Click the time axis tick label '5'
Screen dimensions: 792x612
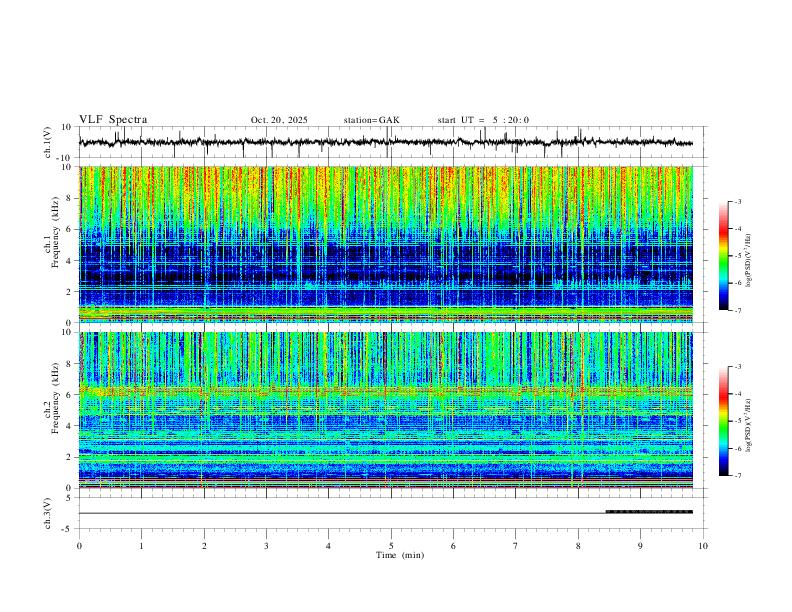(x=391, y=546)
